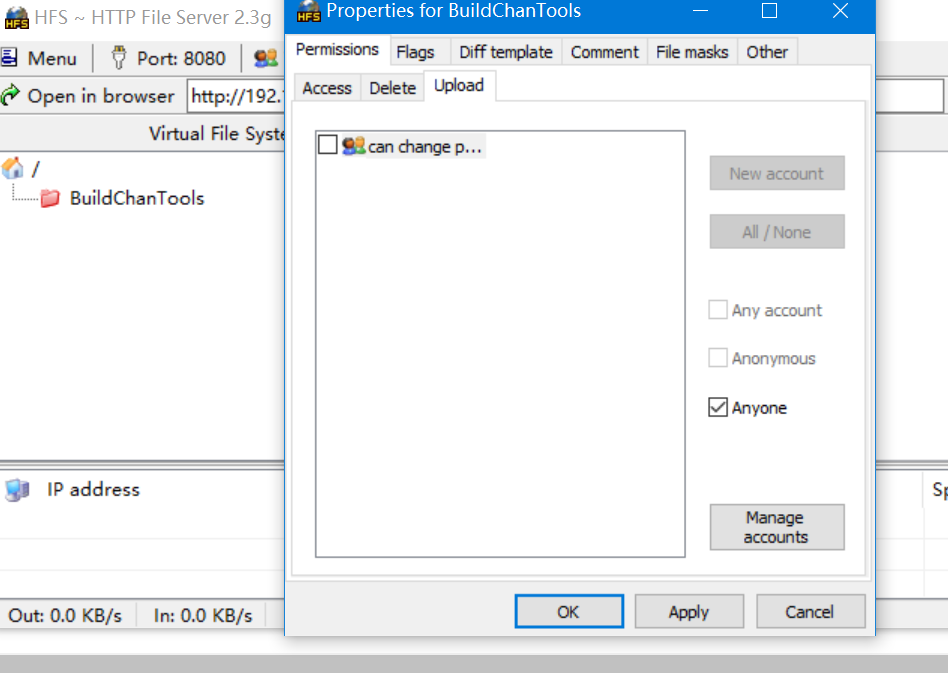Image resolution: width=948 pixels, height=673 pixels.
Task: Select the home root icon in file tree
Action: coord(13,168)
